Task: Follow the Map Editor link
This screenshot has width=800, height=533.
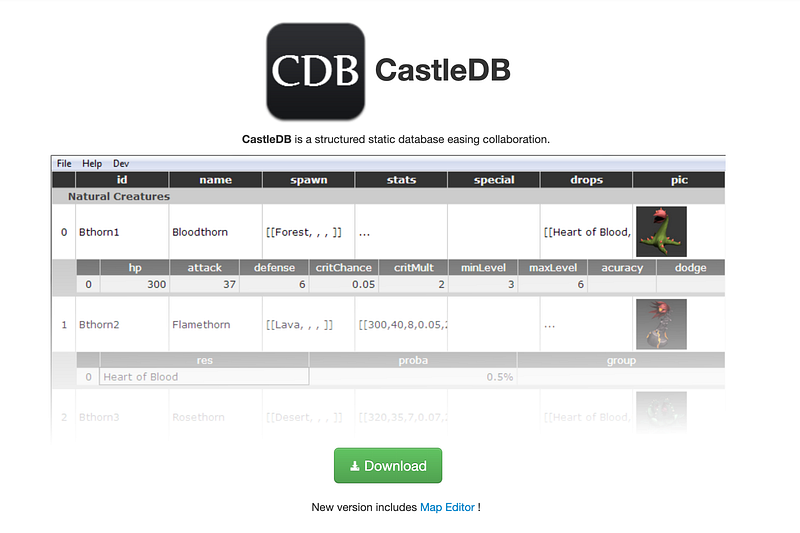Action: coord(447,507)
